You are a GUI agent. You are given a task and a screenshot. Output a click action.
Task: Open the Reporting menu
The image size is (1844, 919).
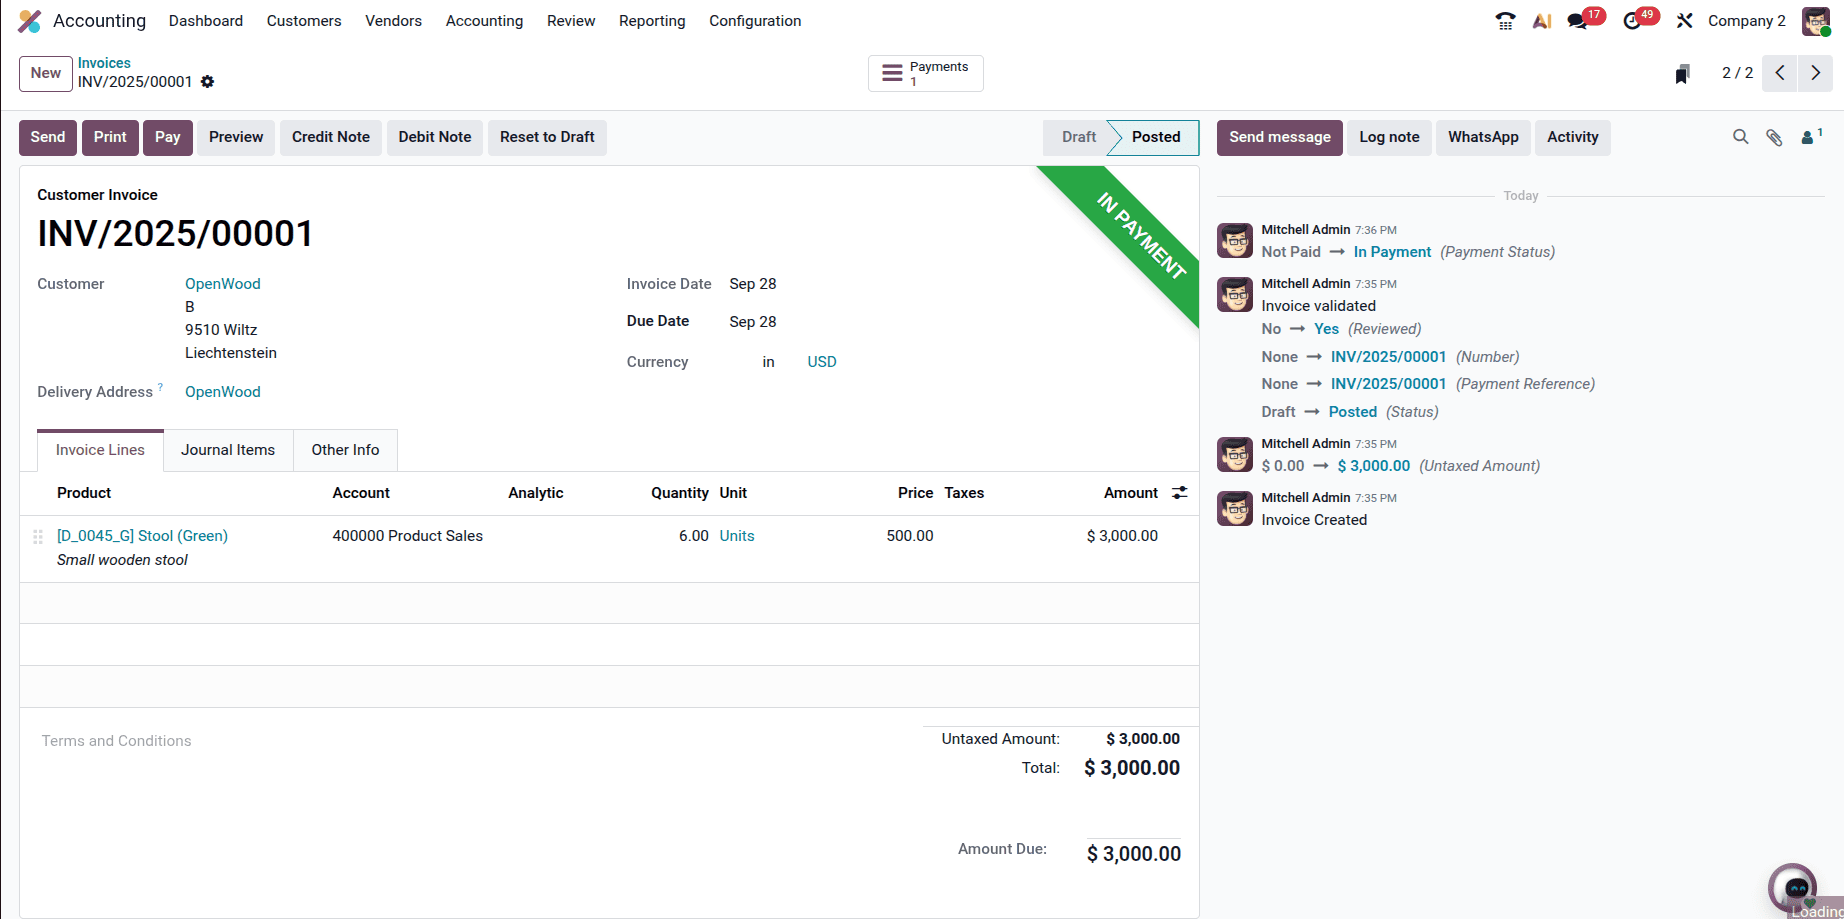pos(652,21)
